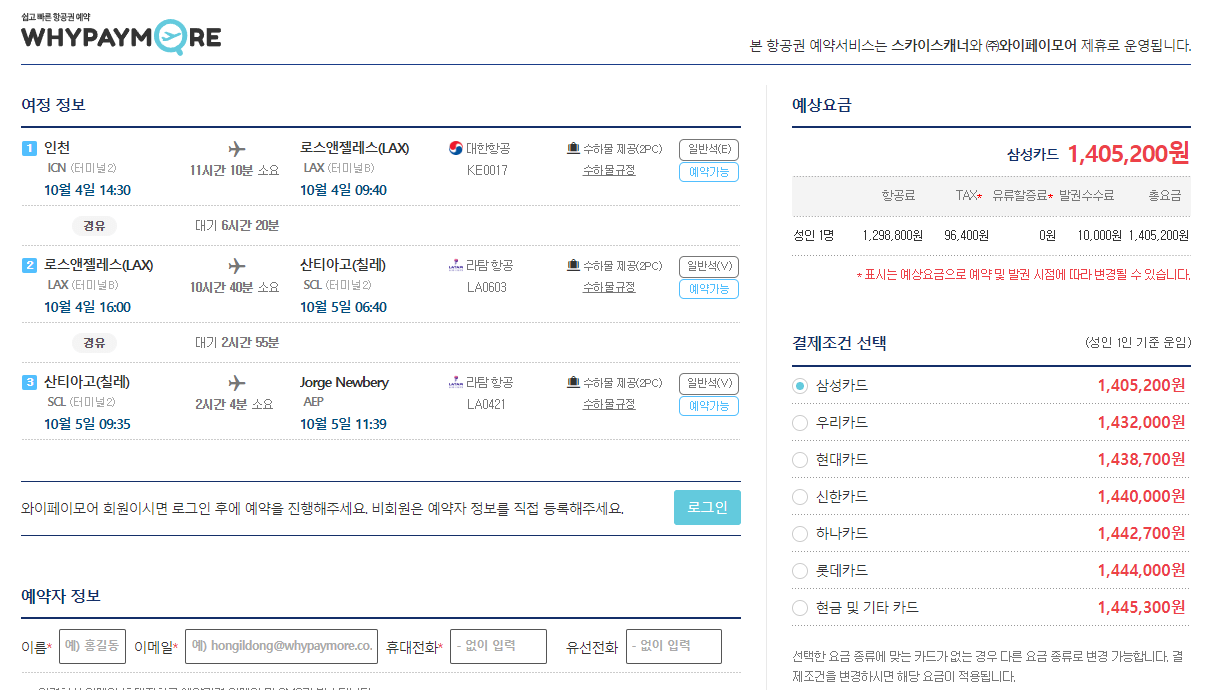
Task: Click 예약가능 for the Incheon departure flight
Action: pyautogui.click(x=708, y=170)
